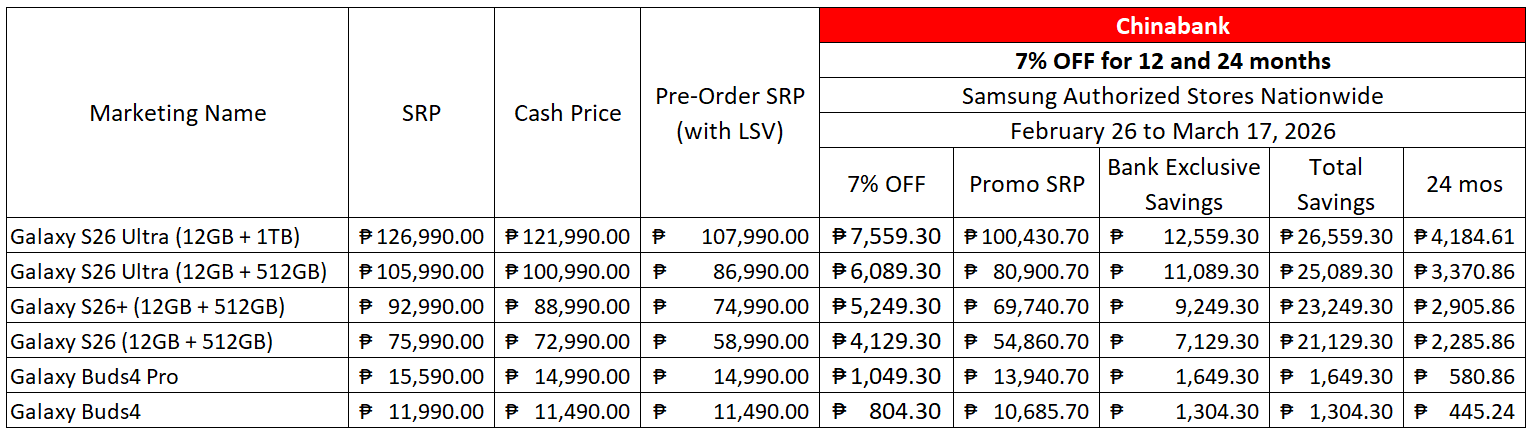Screen dimensions: 1528x436
Task: Select the Cash Price header cell
Action: pyautogui.click(x=567, y=113)
